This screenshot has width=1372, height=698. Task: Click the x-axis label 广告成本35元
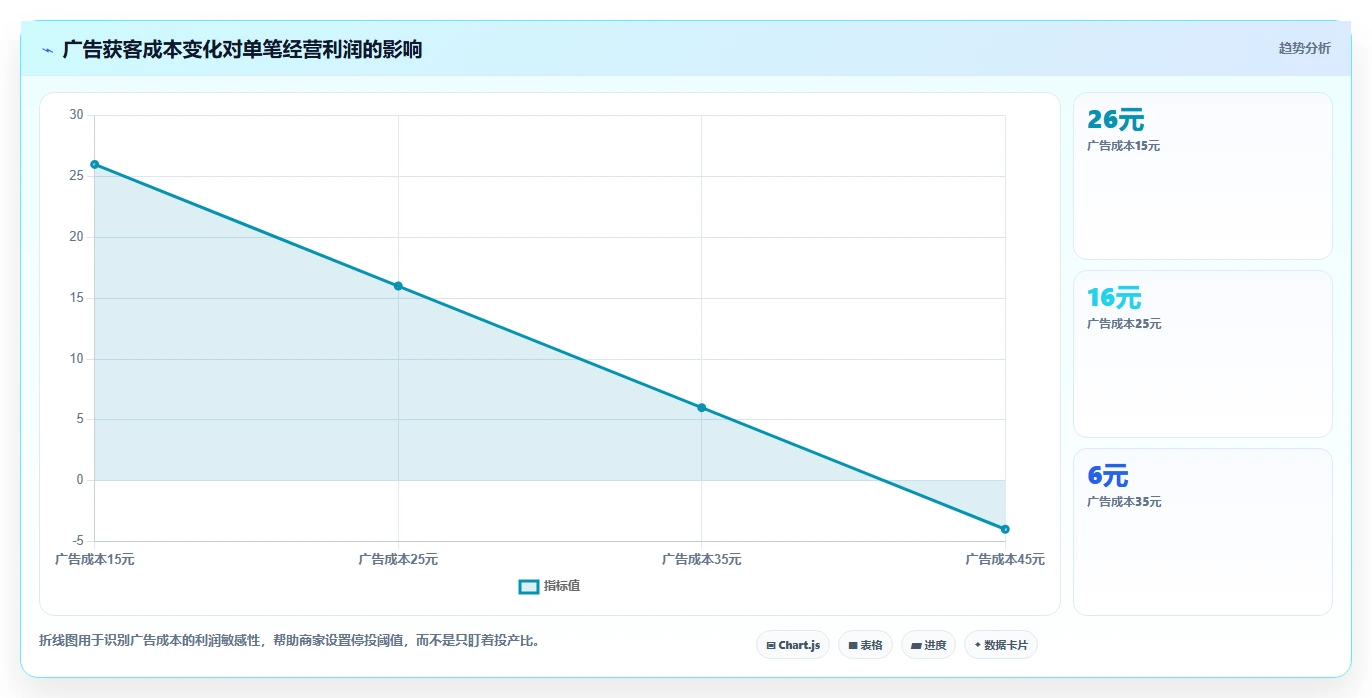[701, 560]
